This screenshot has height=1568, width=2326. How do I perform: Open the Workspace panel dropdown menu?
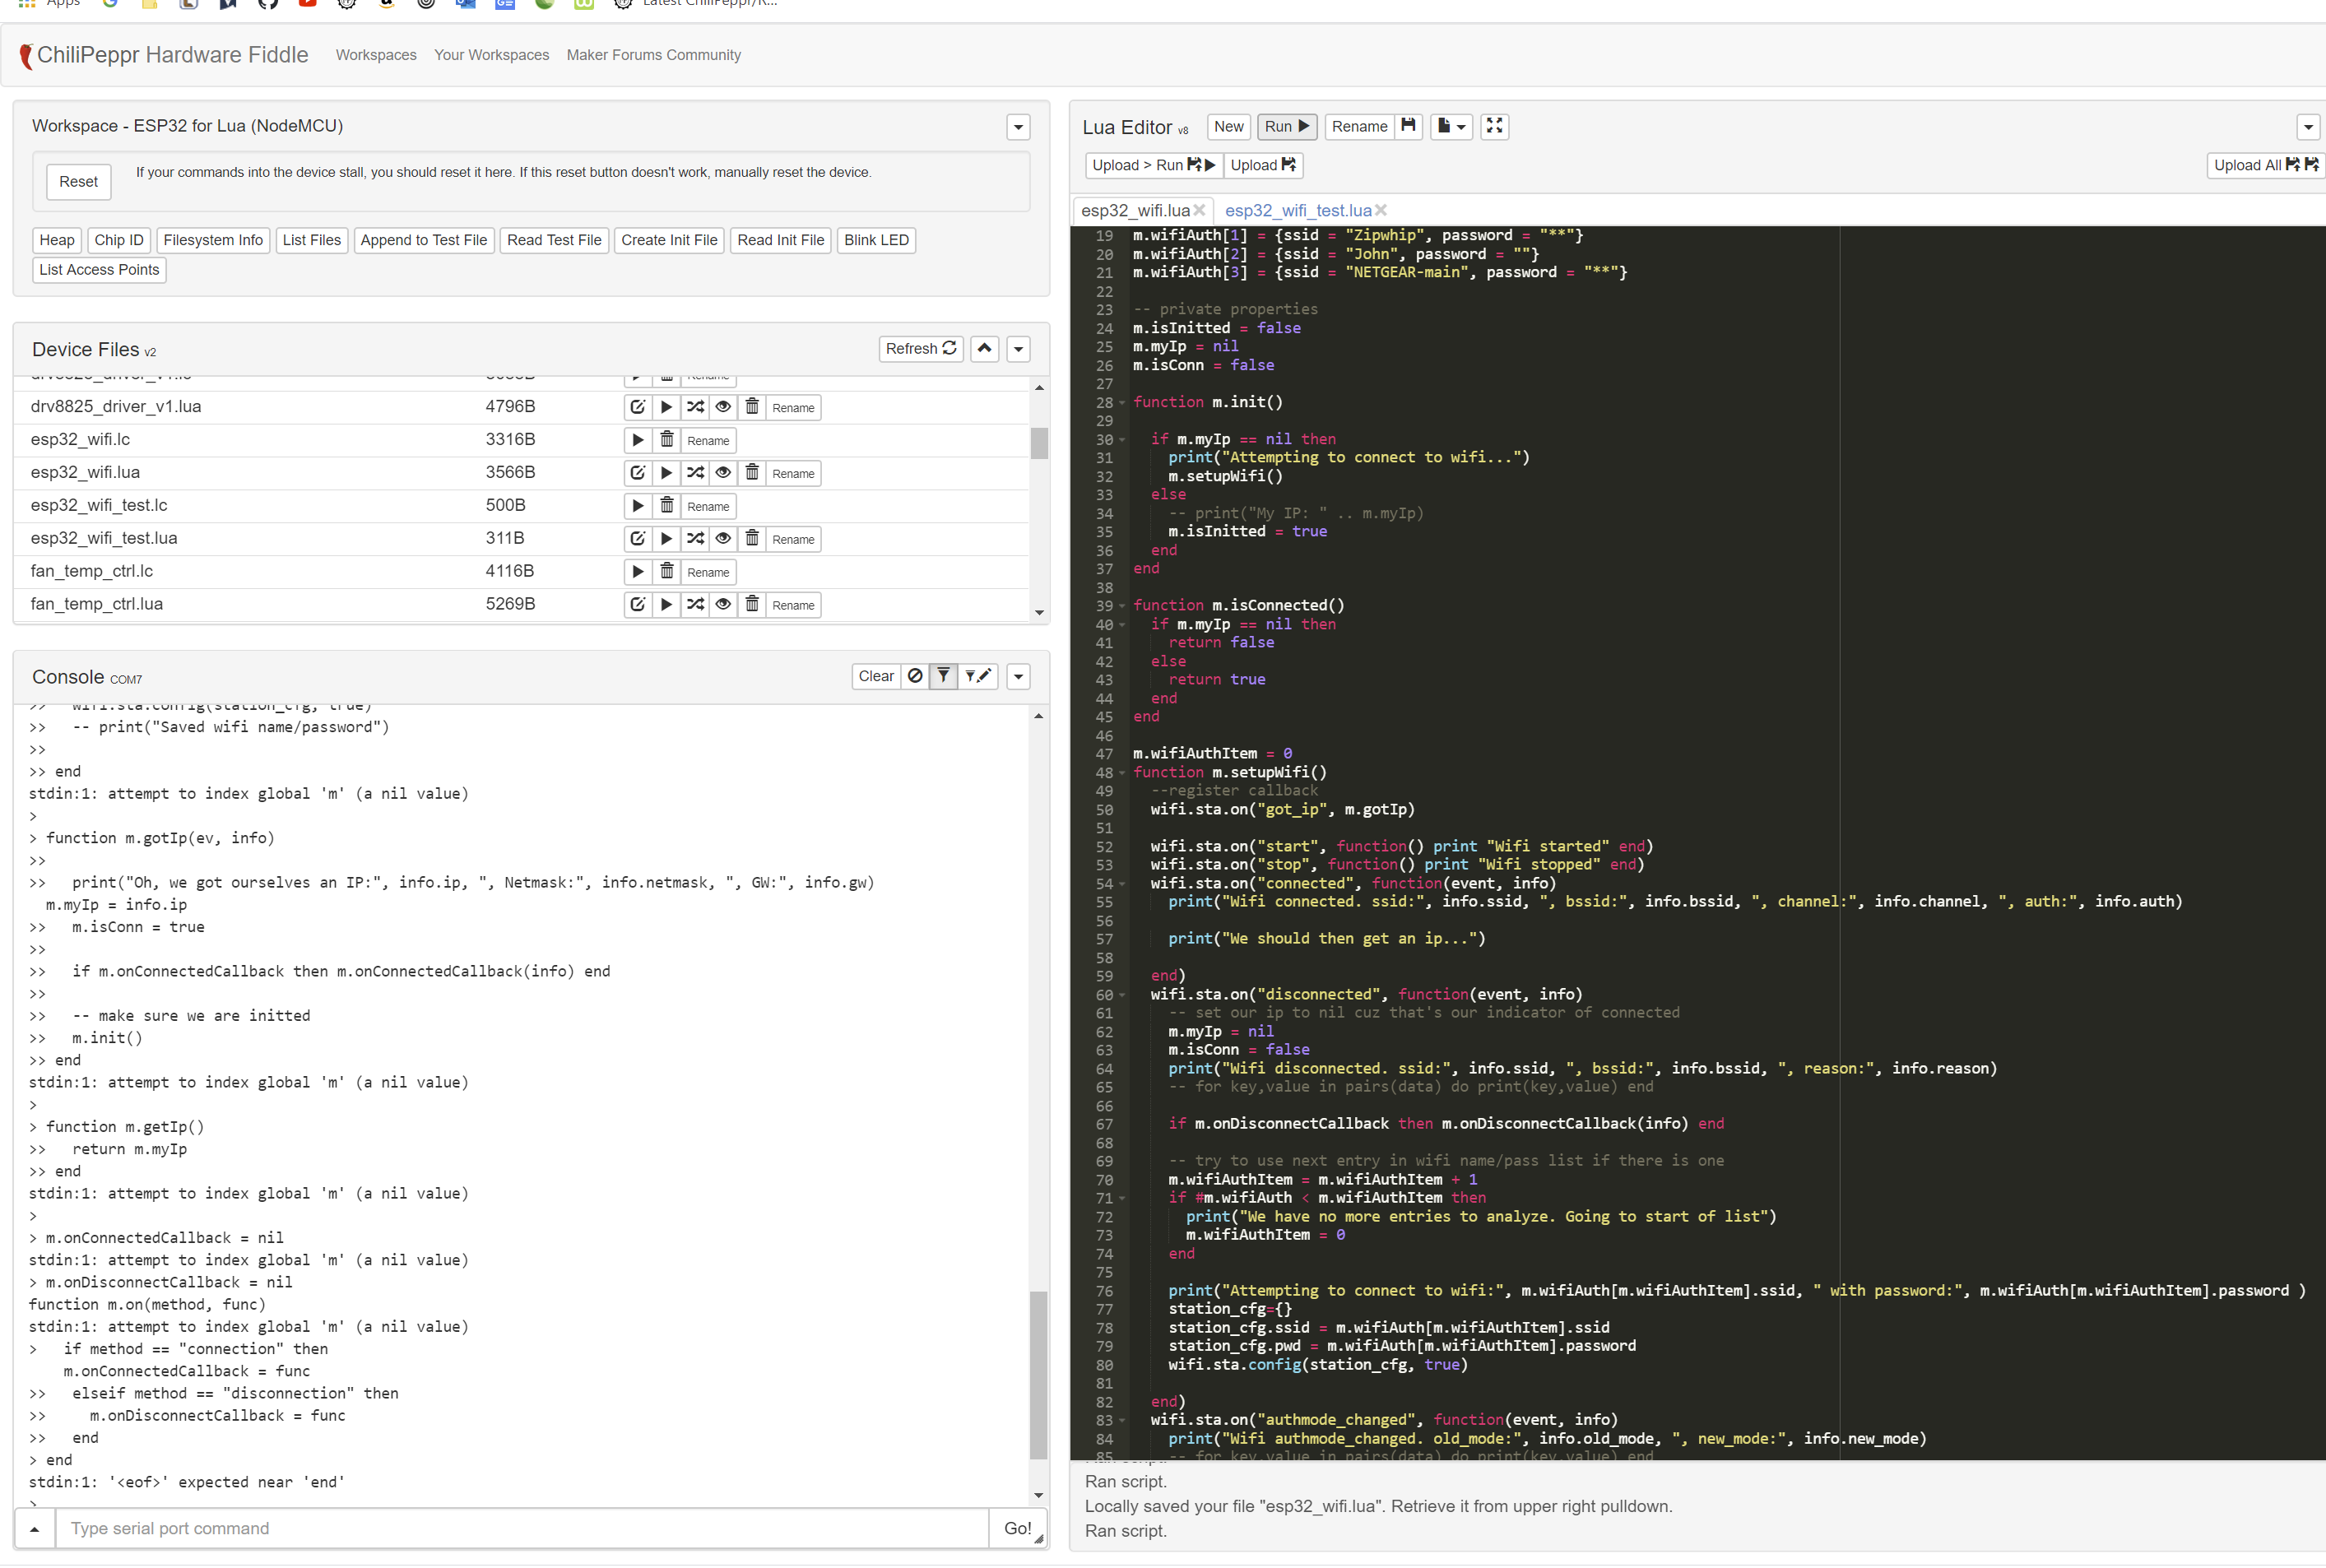pyautogui.click(x=1018, y=127)
